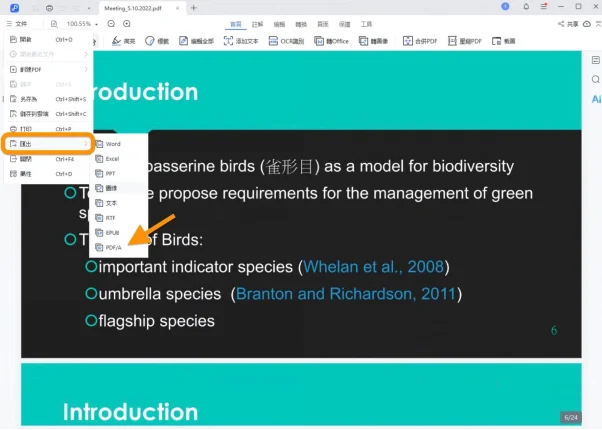Click the zoom out (minus) icon
The width and height of the screenshot is (602, 430).
(111, 24)
